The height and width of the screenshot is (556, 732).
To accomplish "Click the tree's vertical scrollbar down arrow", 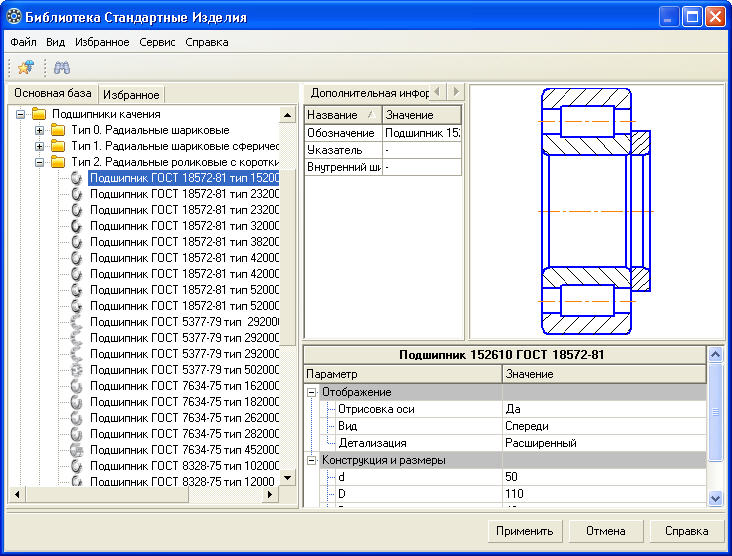I will (x=288, y=478).
